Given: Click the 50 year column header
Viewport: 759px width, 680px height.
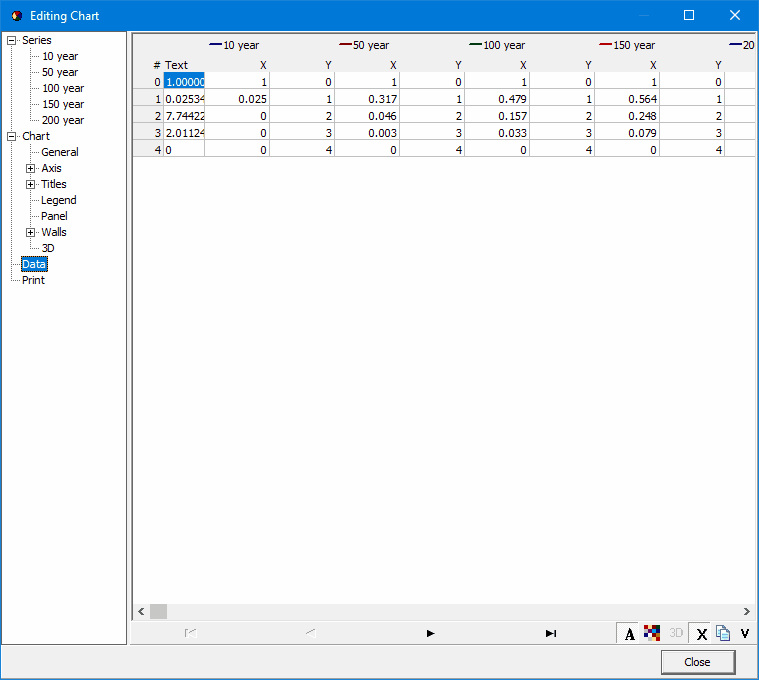Looking at the screenshot, I should coord(365,45).
